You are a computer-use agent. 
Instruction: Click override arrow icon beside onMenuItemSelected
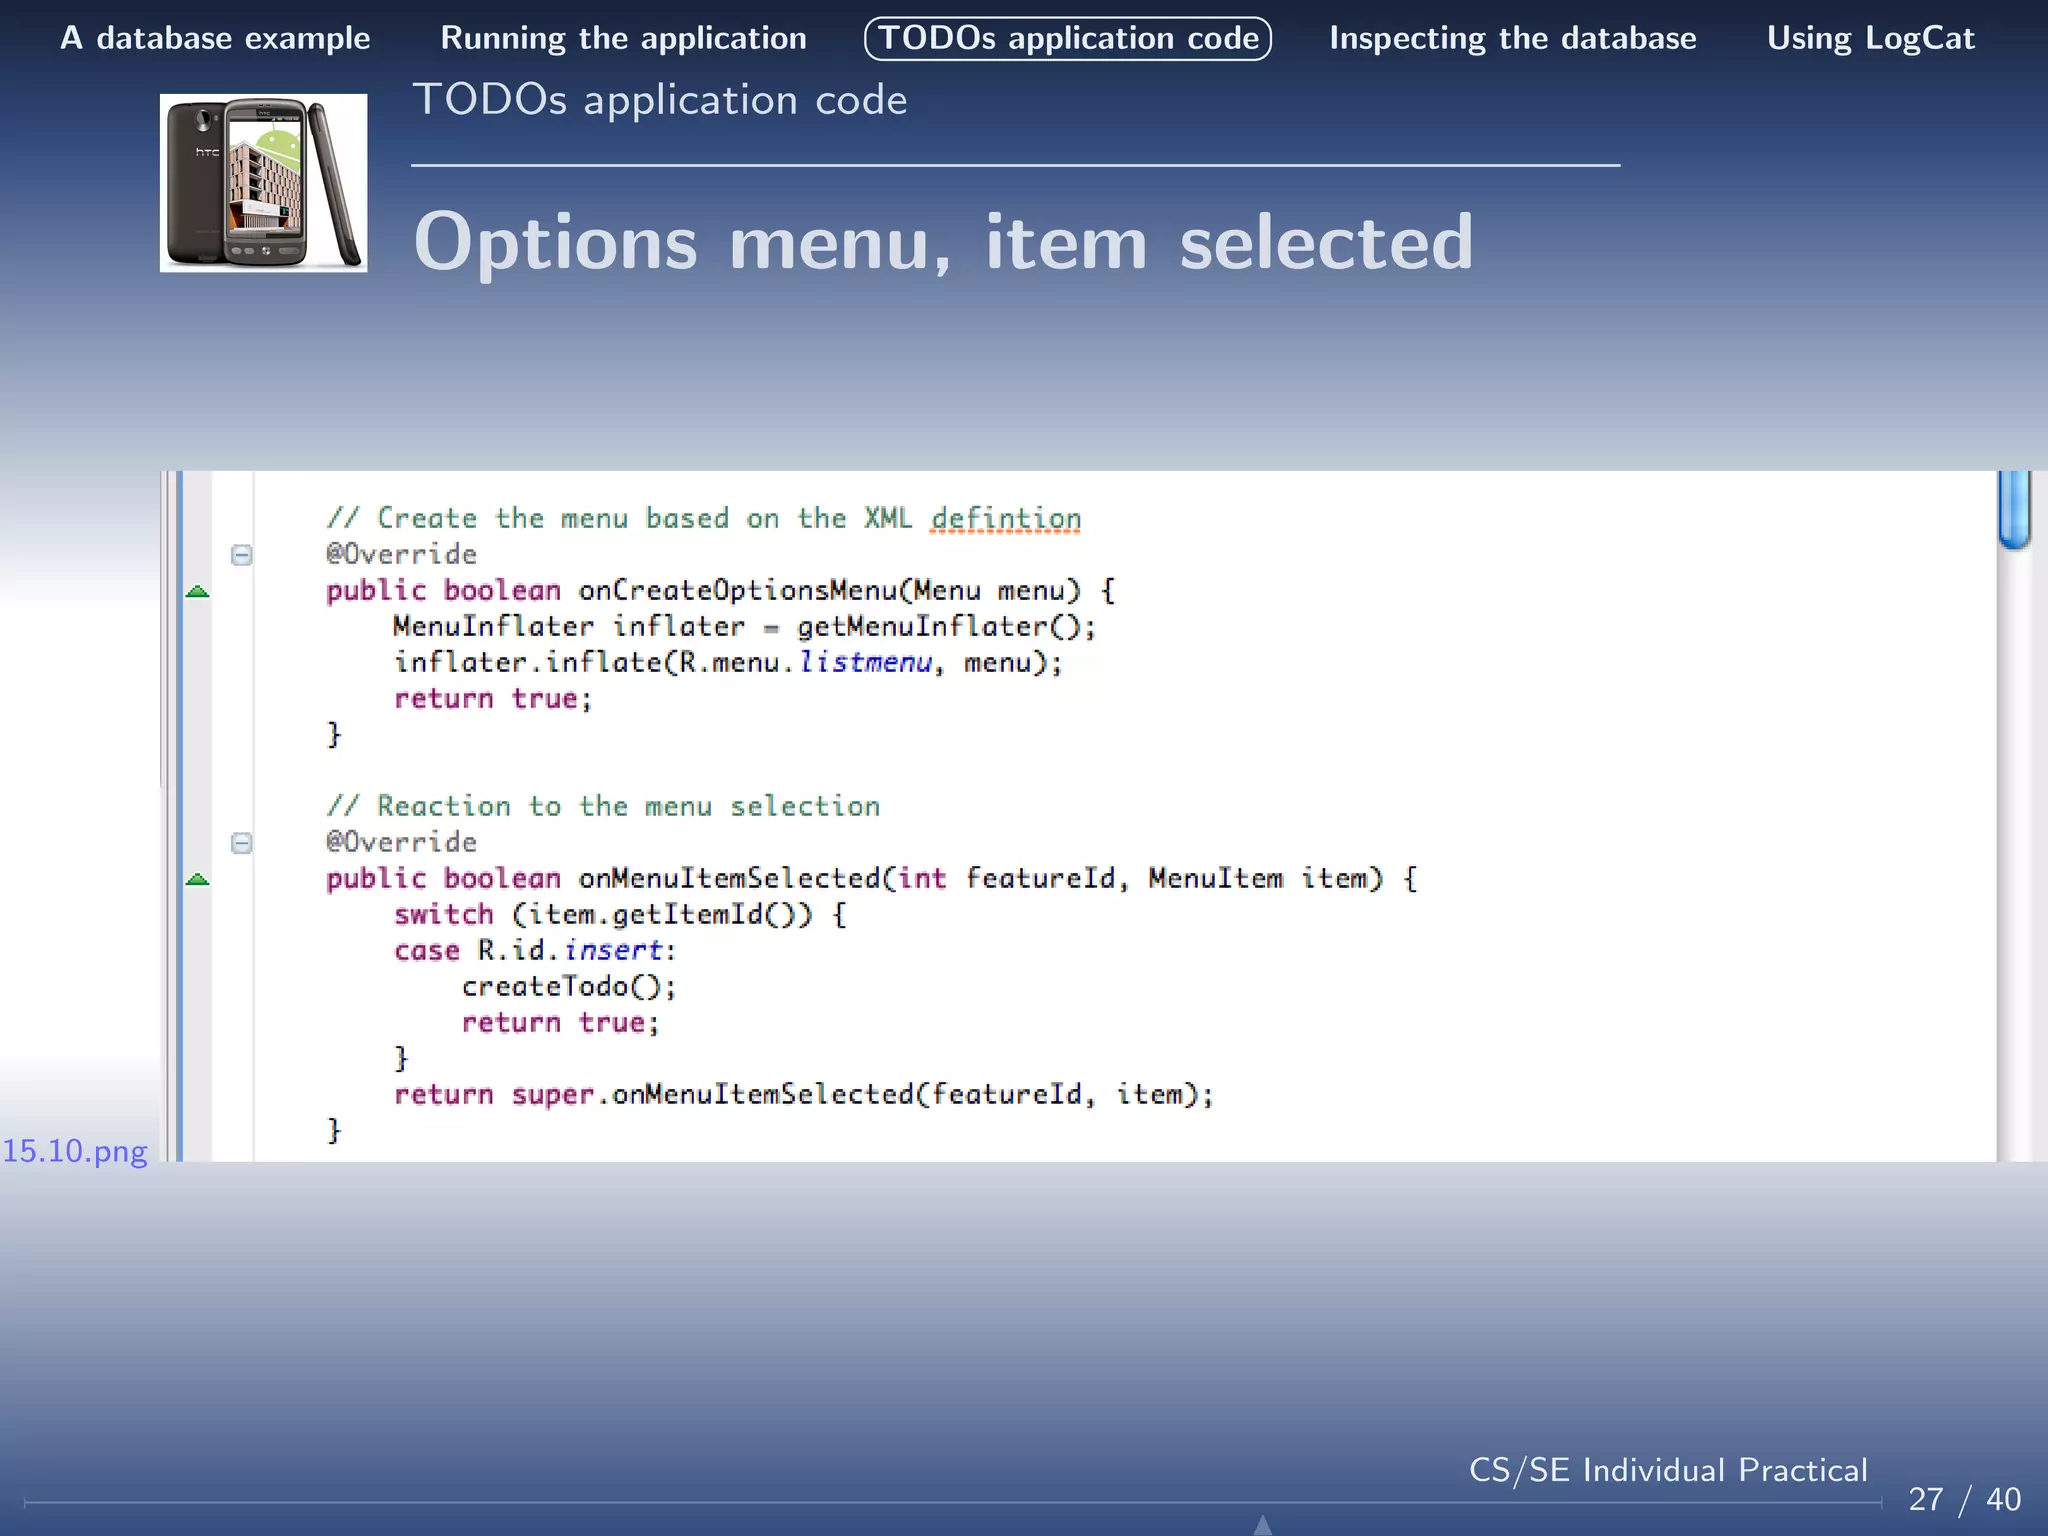(198, 879)
